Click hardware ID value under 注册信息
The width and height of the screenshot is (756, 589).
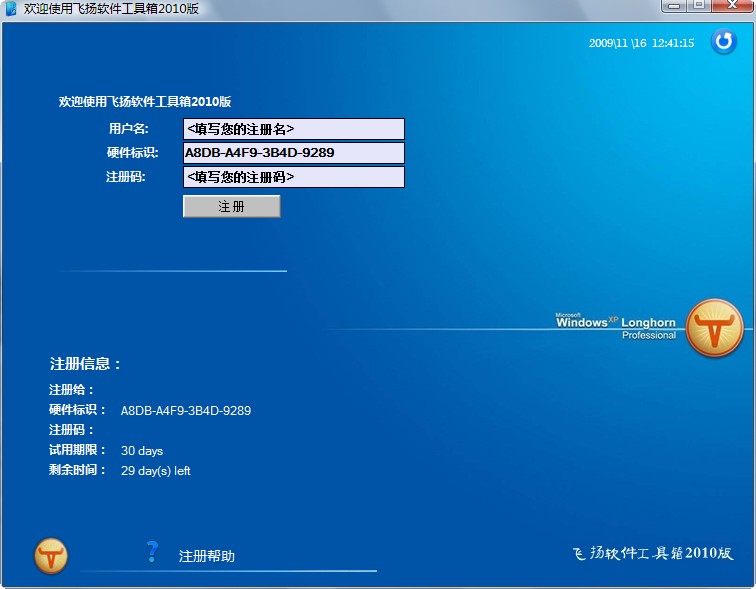tap(186, 411)
